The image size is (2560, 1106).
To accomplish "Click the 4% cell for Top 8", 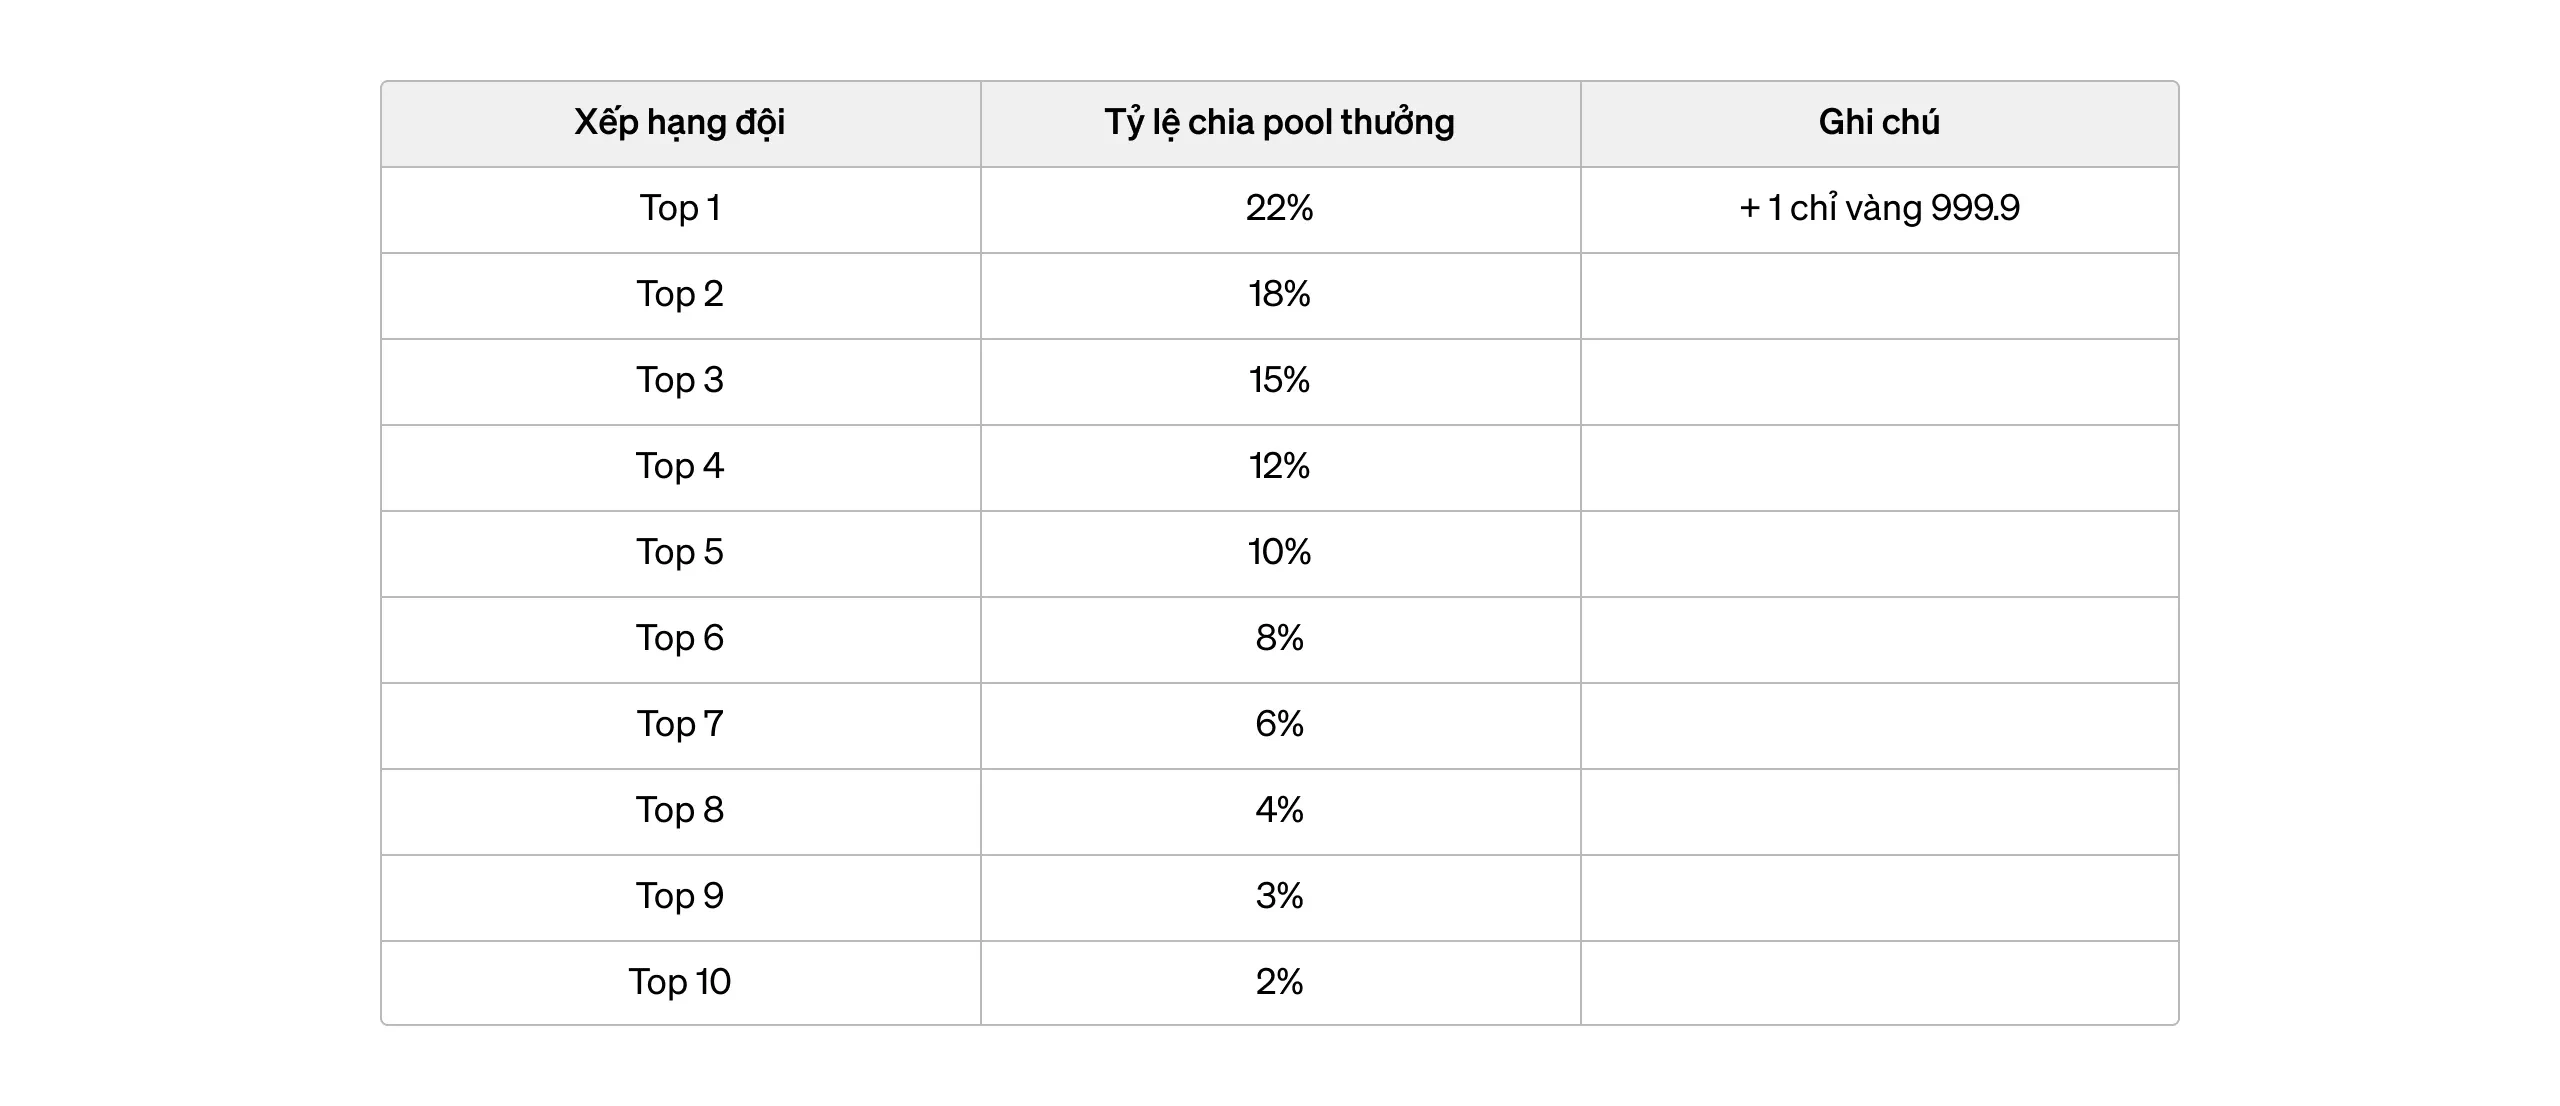I will [1279, 811].
